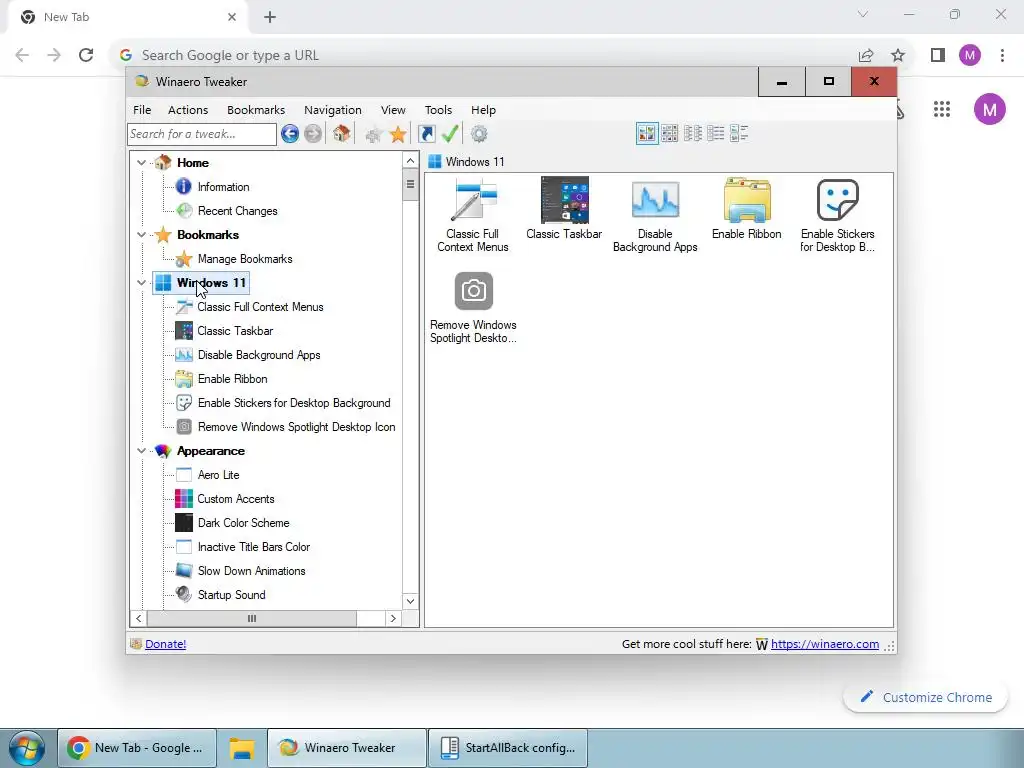Click tree scrollbar up arrow
The width and height of the screenshot is (1024, 768).
tap(410, 161)
